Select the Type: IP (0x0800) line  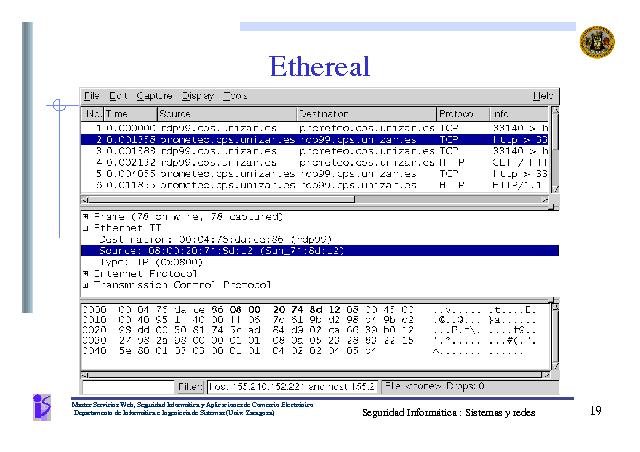coord(151,262)
